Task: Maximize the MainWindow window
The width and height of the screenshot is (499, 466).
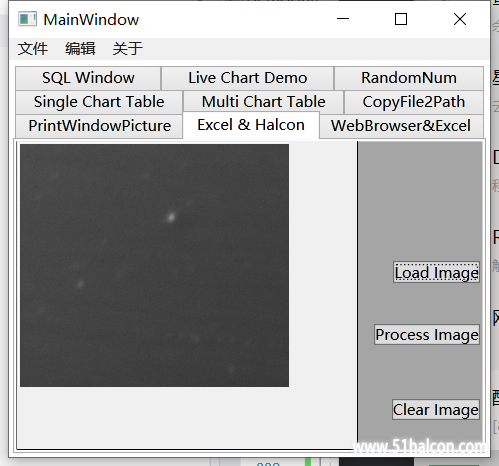Action: (x=401, y=19)
